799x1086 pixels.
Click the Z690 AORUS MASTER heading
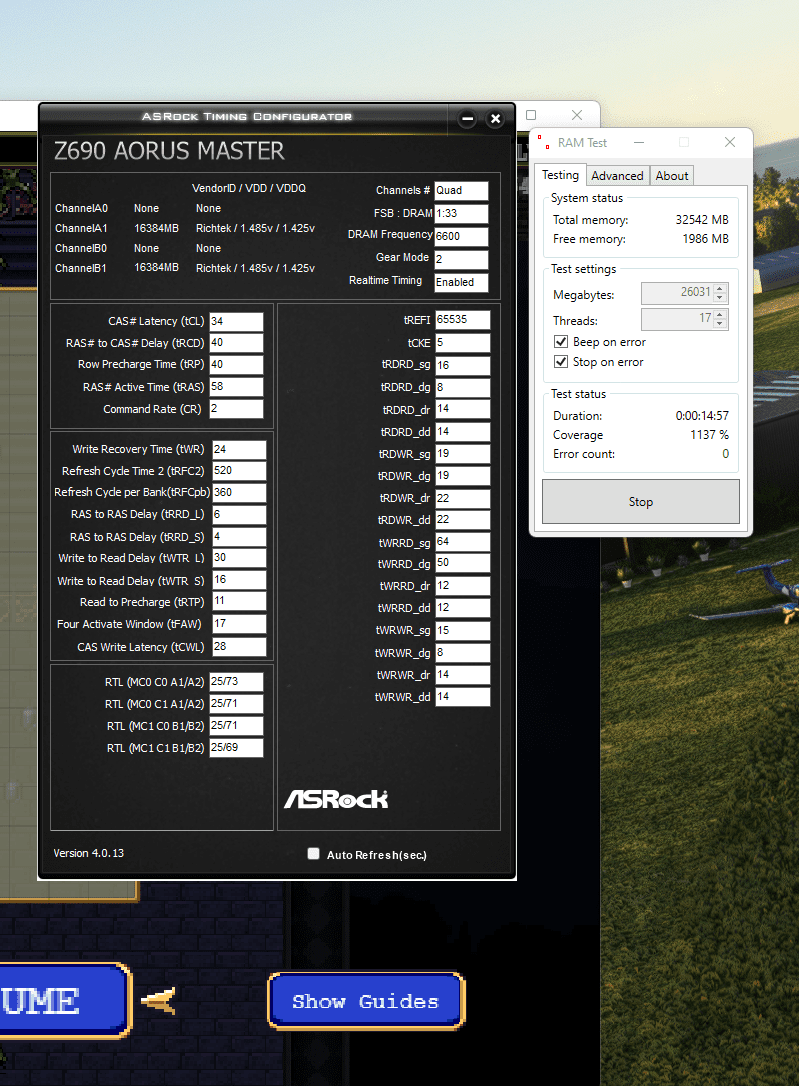(169, 151)
